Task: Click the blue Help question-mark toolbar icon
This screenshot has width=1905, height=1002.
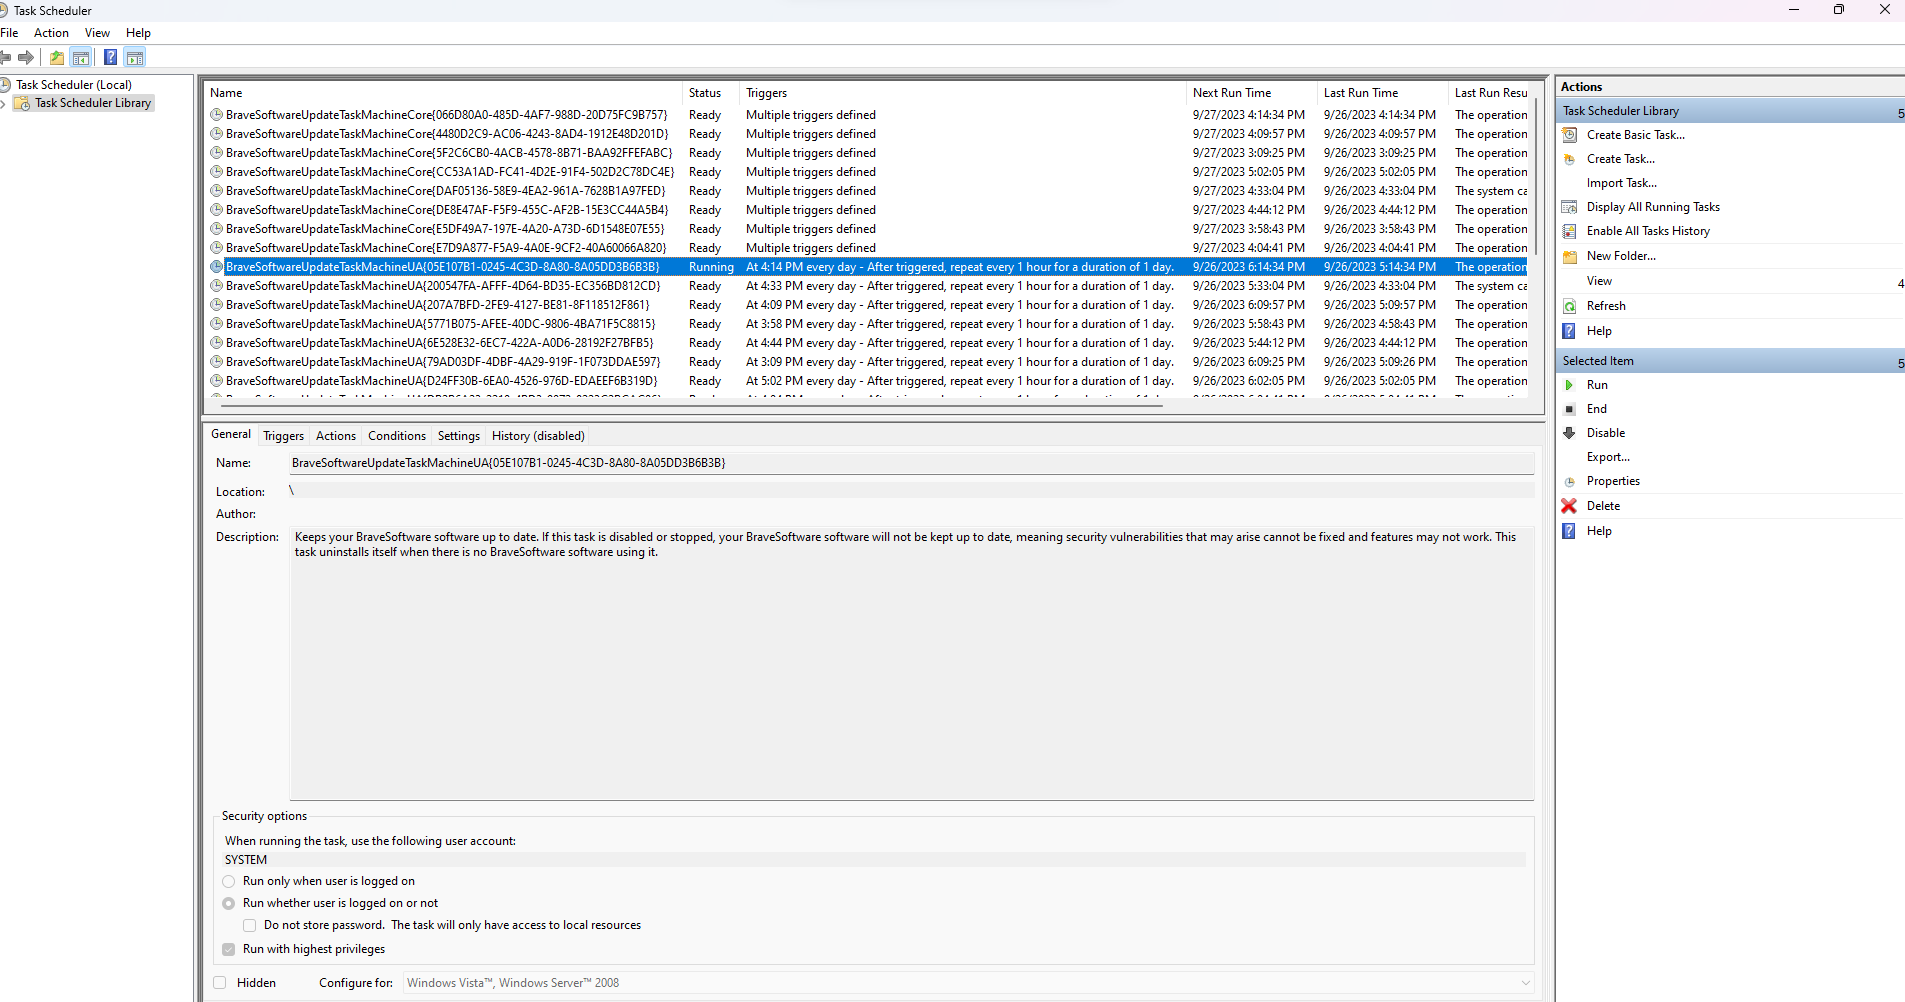Action: (110, 57)
